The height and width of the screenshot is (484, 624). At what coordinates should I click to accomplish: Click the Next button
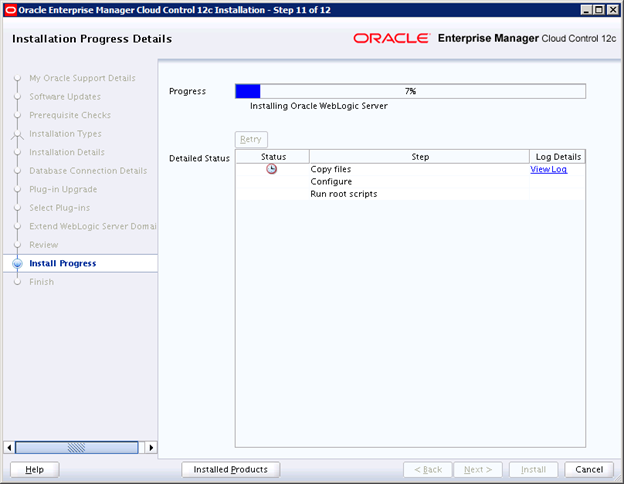pos(478,470)
